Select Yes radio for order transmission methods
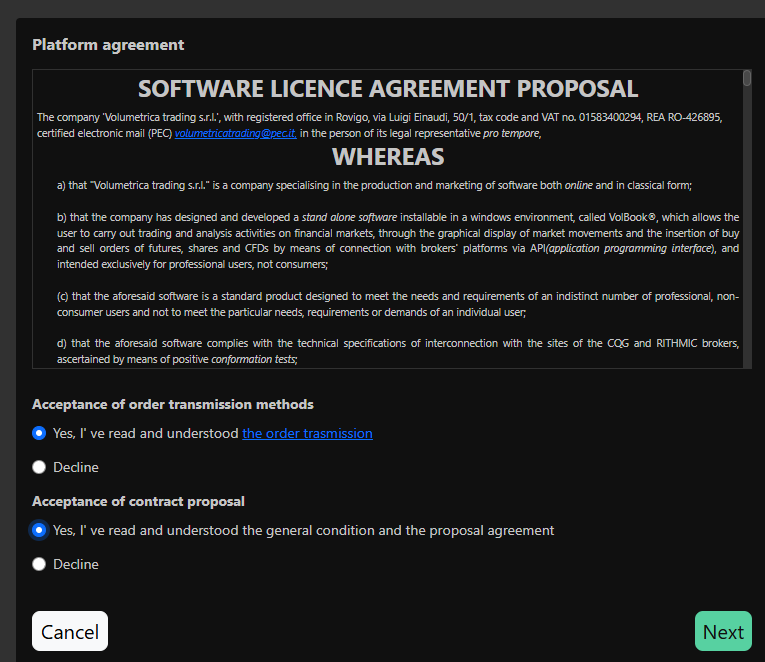765x662 pixels. 39,433
